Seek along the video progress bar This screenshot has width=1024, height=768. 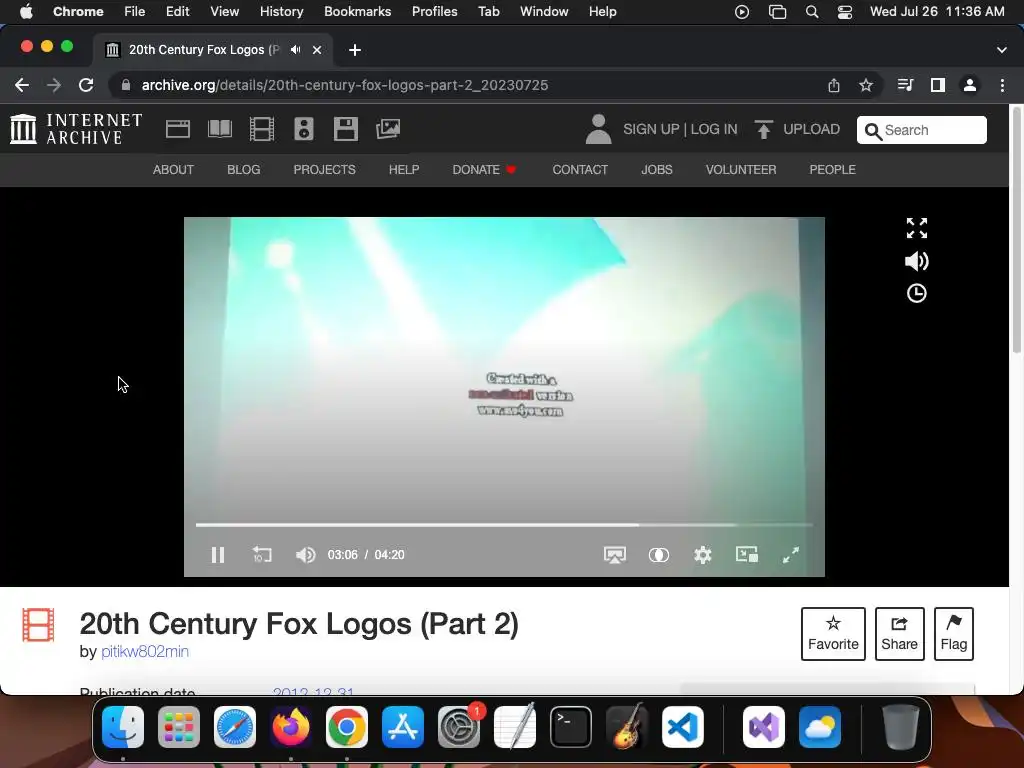pyautogui.click(x=504, y=524)
